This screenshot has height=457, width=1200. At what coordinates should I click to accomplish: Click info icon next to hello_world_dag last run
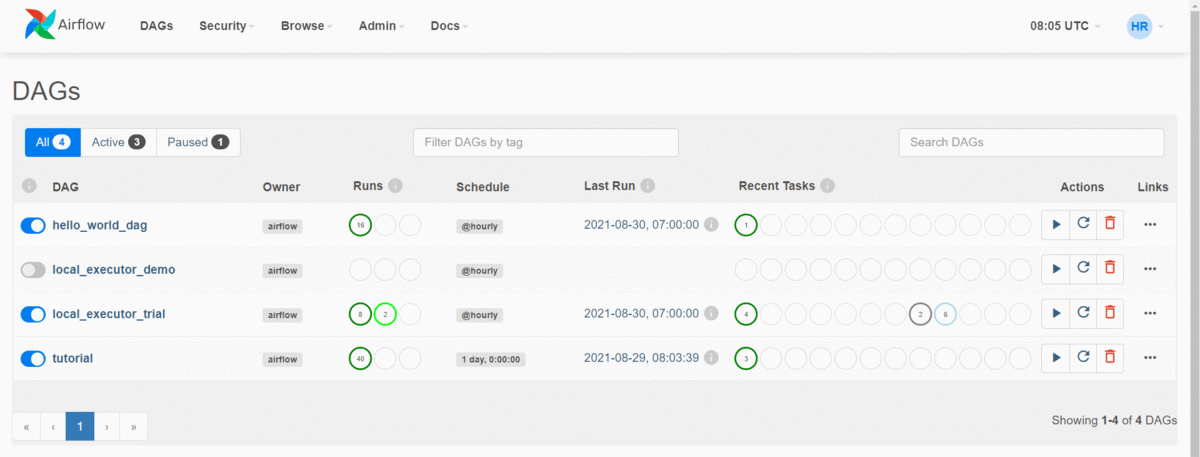(x=711, y=225)
